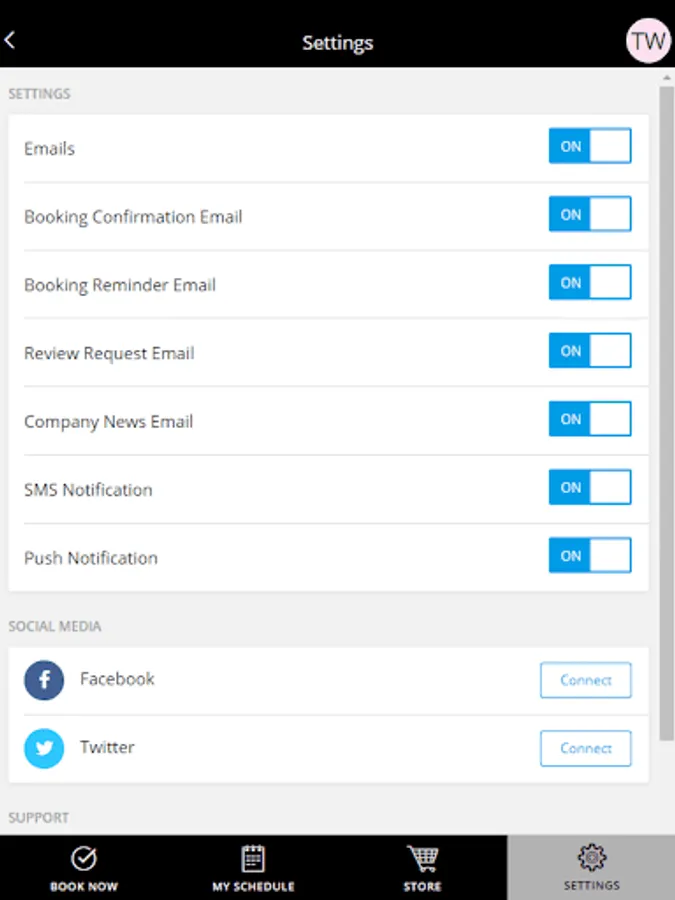Click the Facebook logo icon

[x=44, y=680]
